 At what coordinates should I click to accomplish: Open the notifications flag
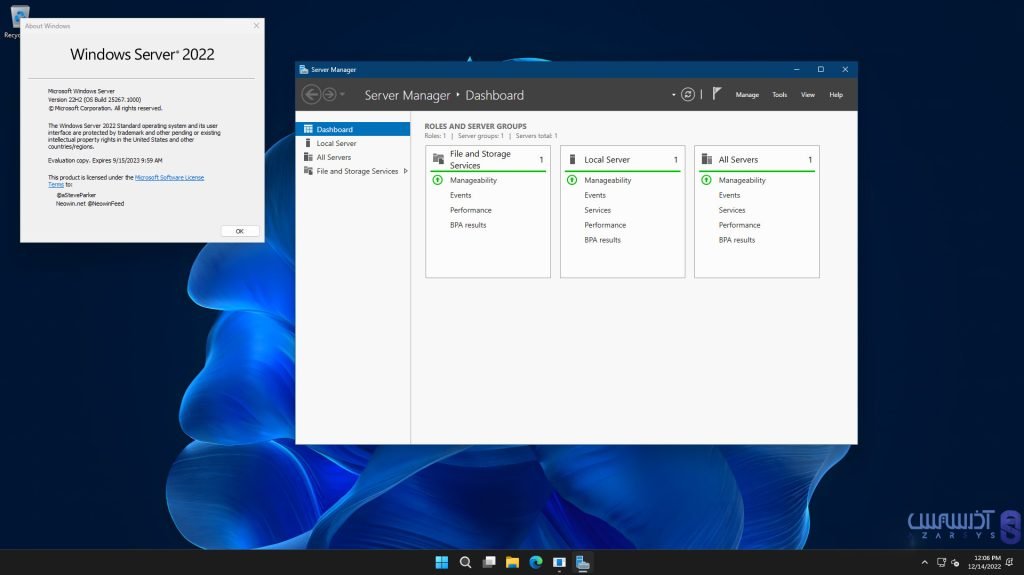[716, 93]
